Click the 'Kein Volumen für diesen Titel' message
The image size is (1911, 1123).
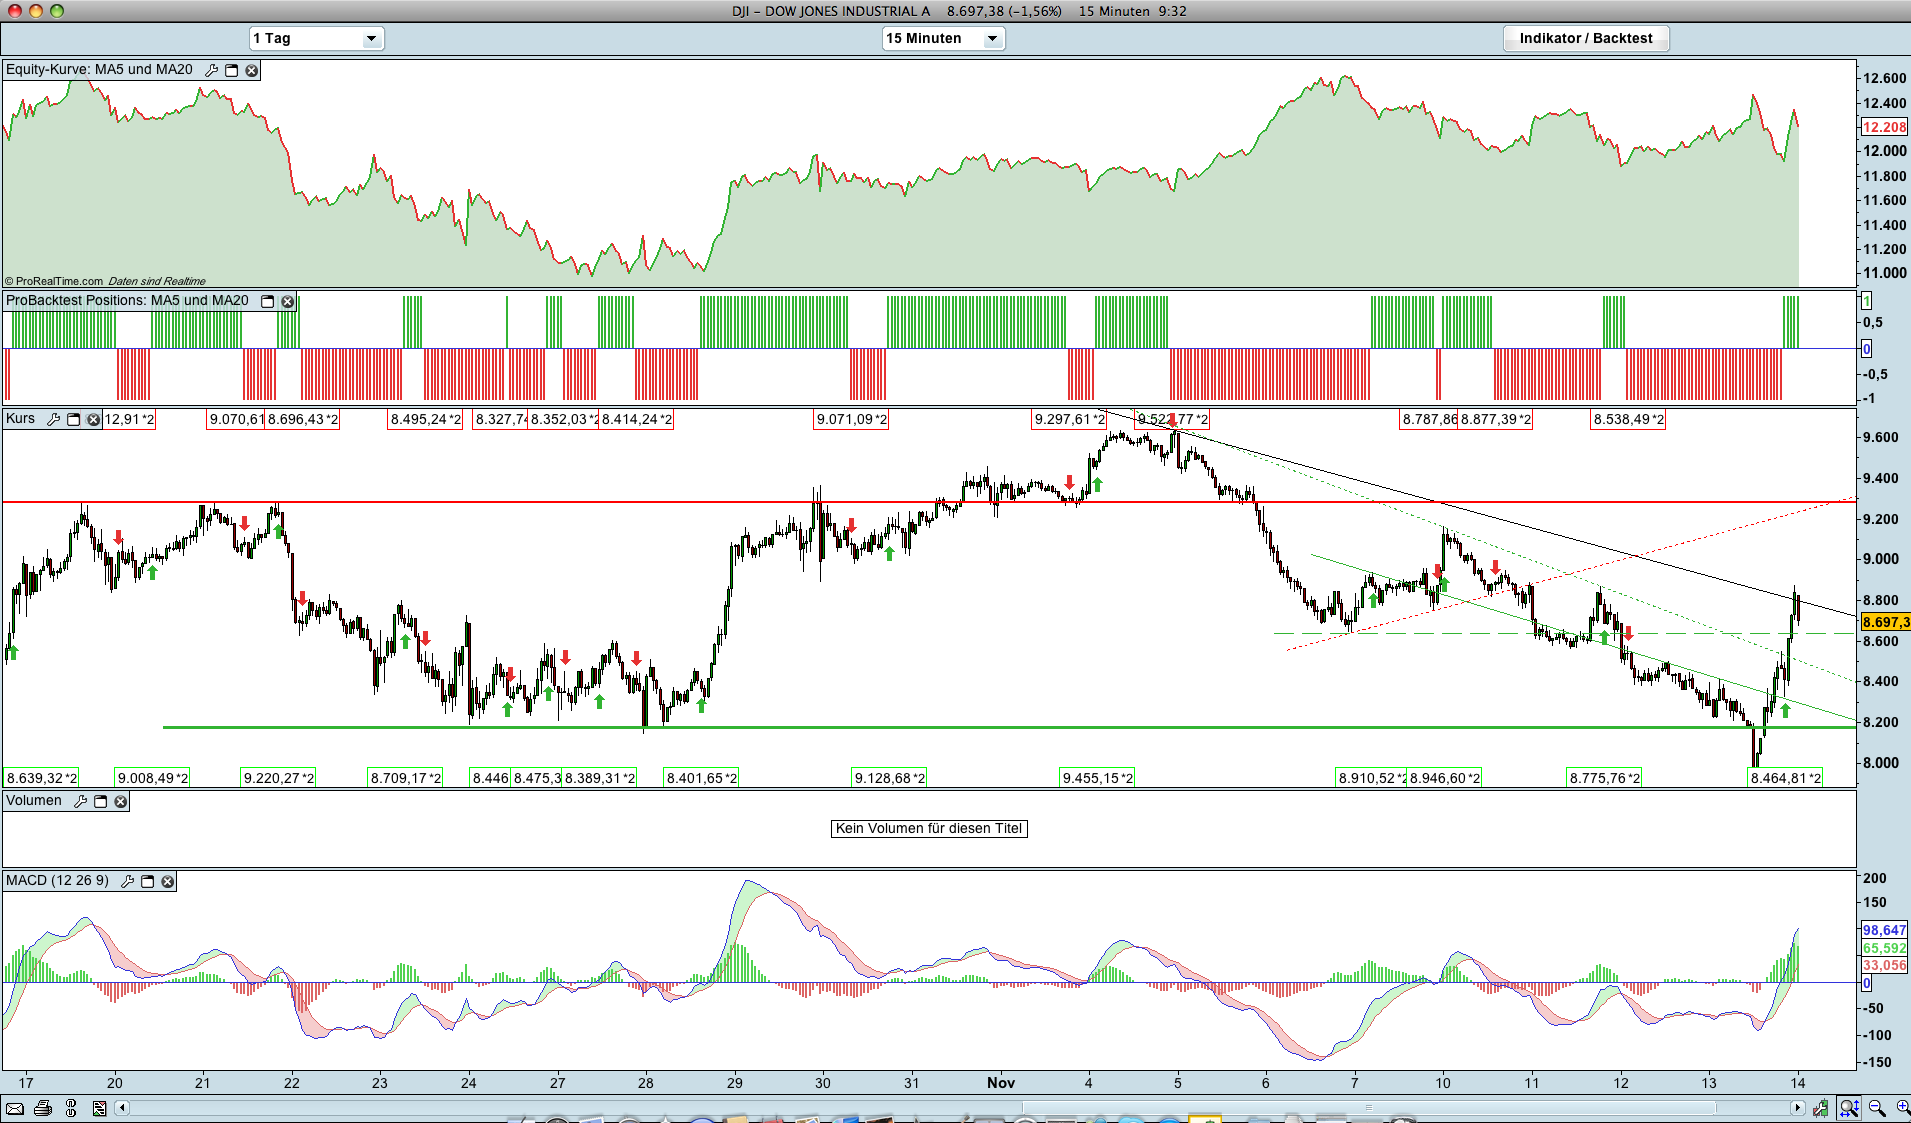929,828
